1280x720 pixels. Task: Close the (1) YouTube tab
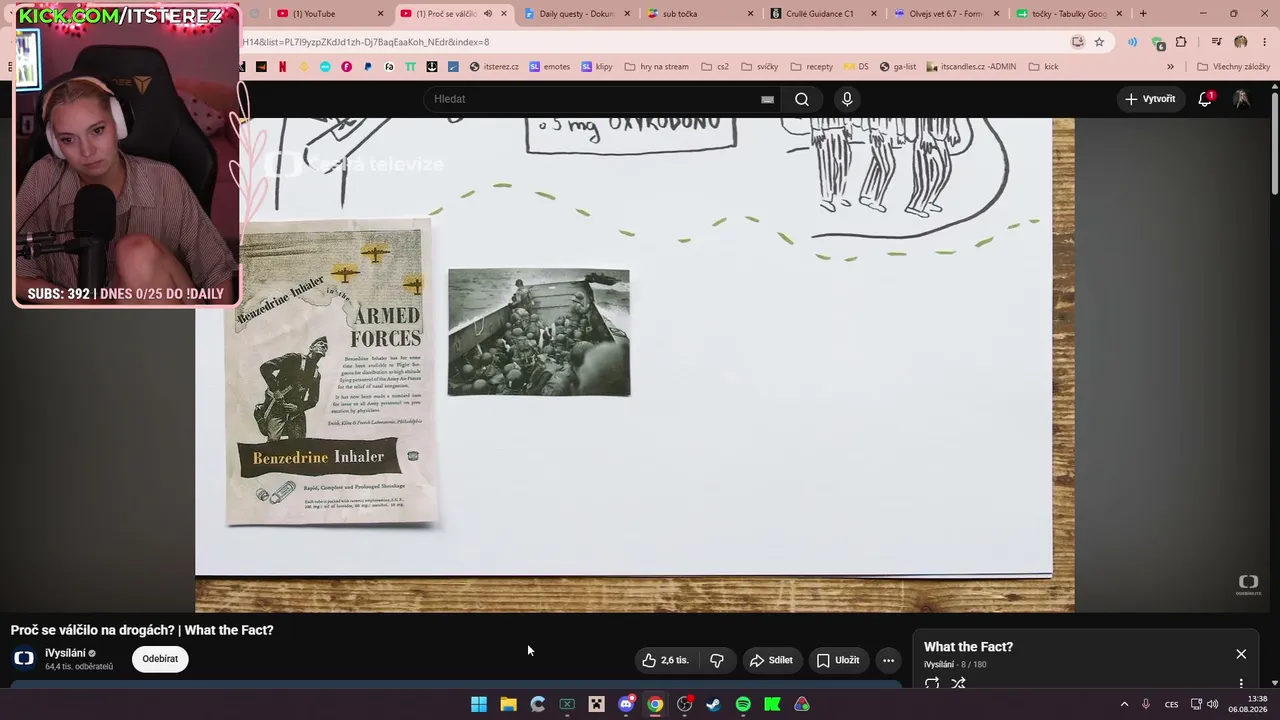point(380,14)
